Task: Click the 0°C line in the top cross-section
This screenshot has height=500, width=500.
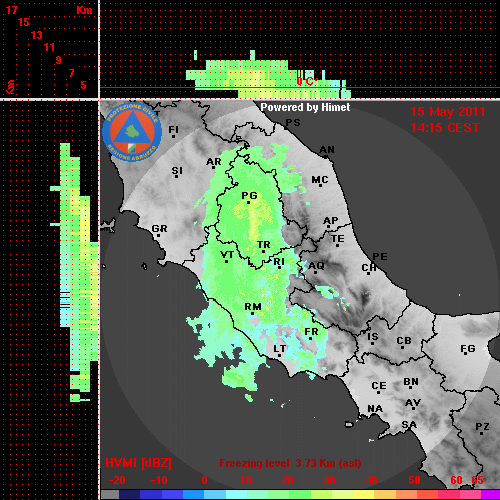Action: pos(300,88)
